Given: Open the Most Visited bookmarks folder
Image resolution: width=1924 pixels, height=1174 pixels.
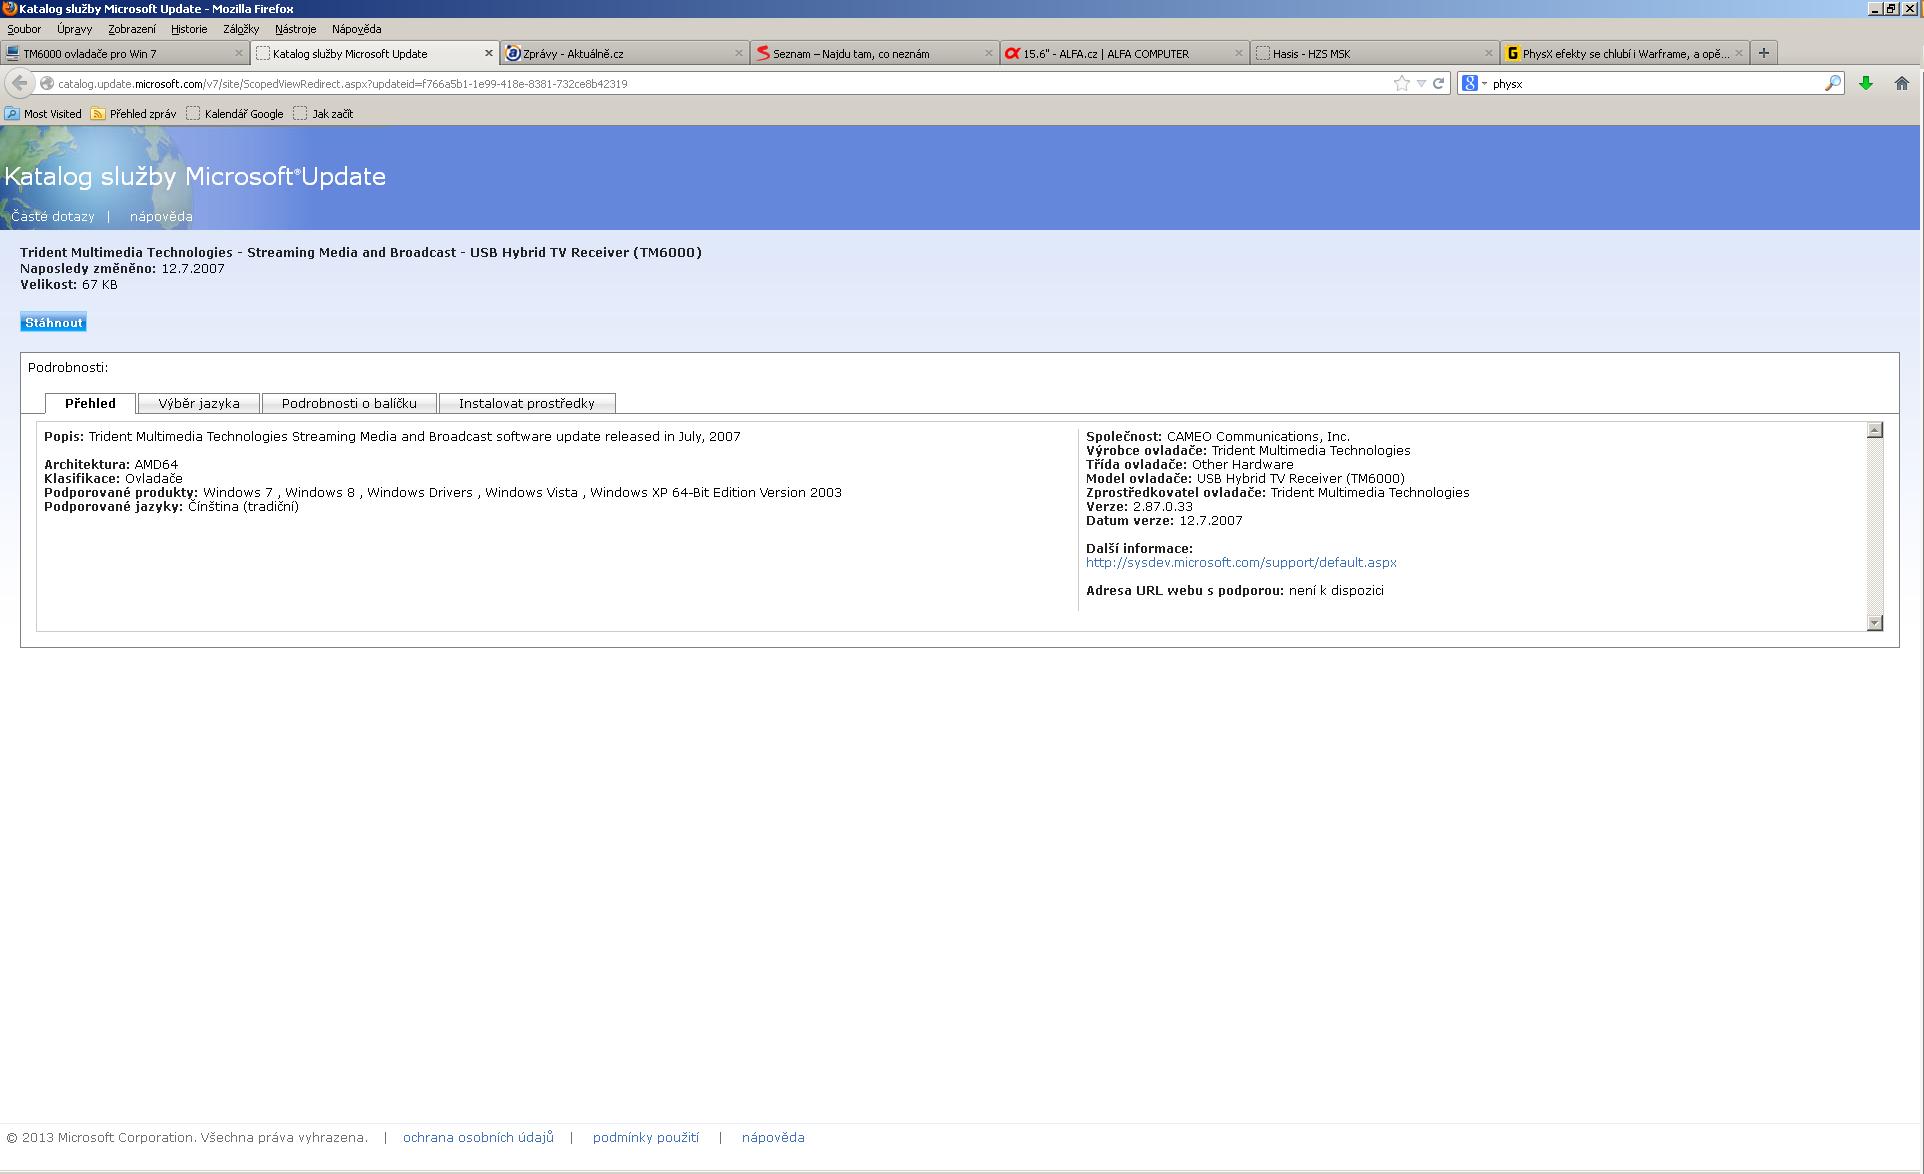Looking at the screenshot, I should pos(43,114).
